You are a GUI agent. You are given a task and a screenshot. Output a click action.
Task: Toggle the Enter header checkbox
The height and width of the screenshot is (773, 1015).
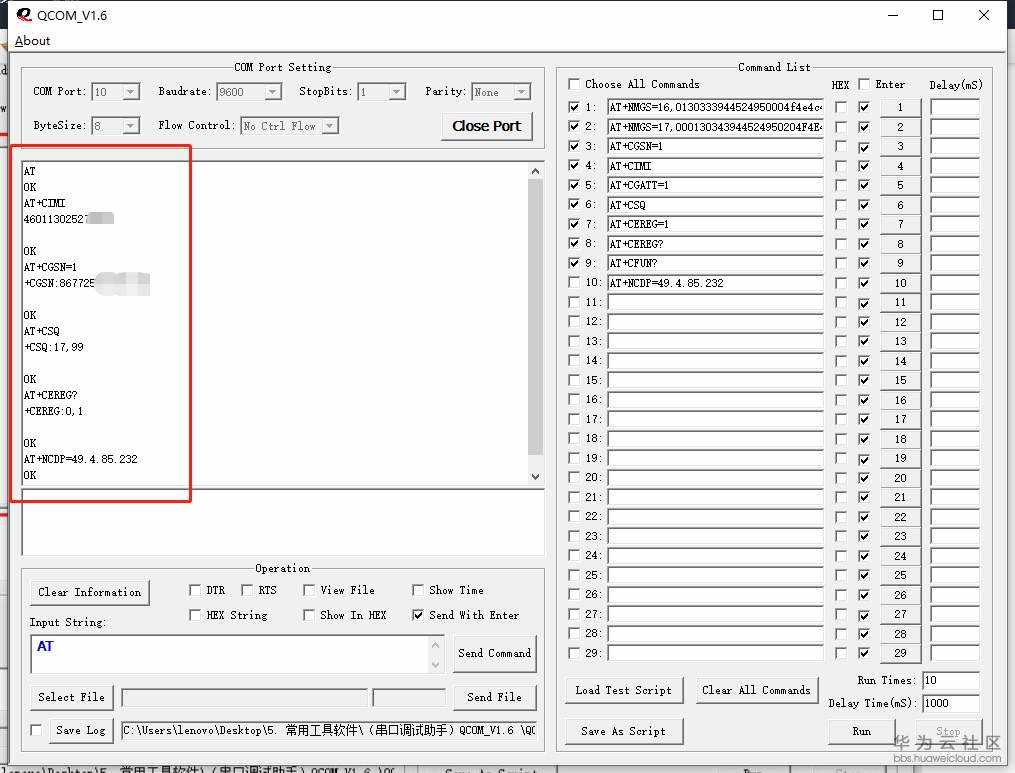pyautogui.click(x=864, y=84)
